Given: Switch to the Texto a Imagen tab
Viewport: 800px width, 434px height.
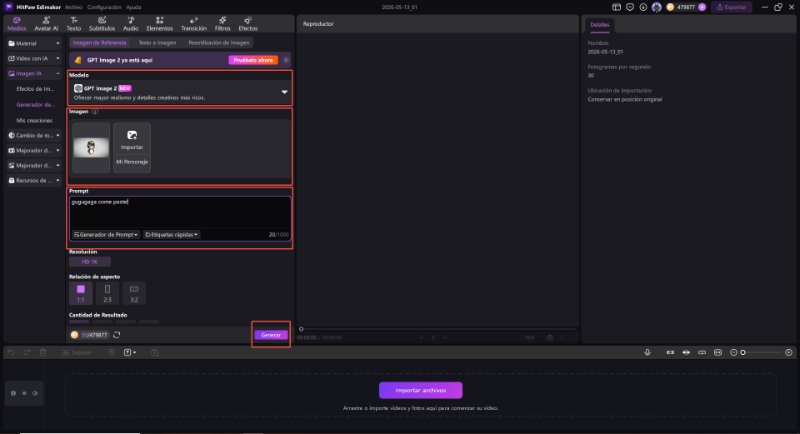Looking at the screenshot, I should pyautogui.click(x=157, y=43).
